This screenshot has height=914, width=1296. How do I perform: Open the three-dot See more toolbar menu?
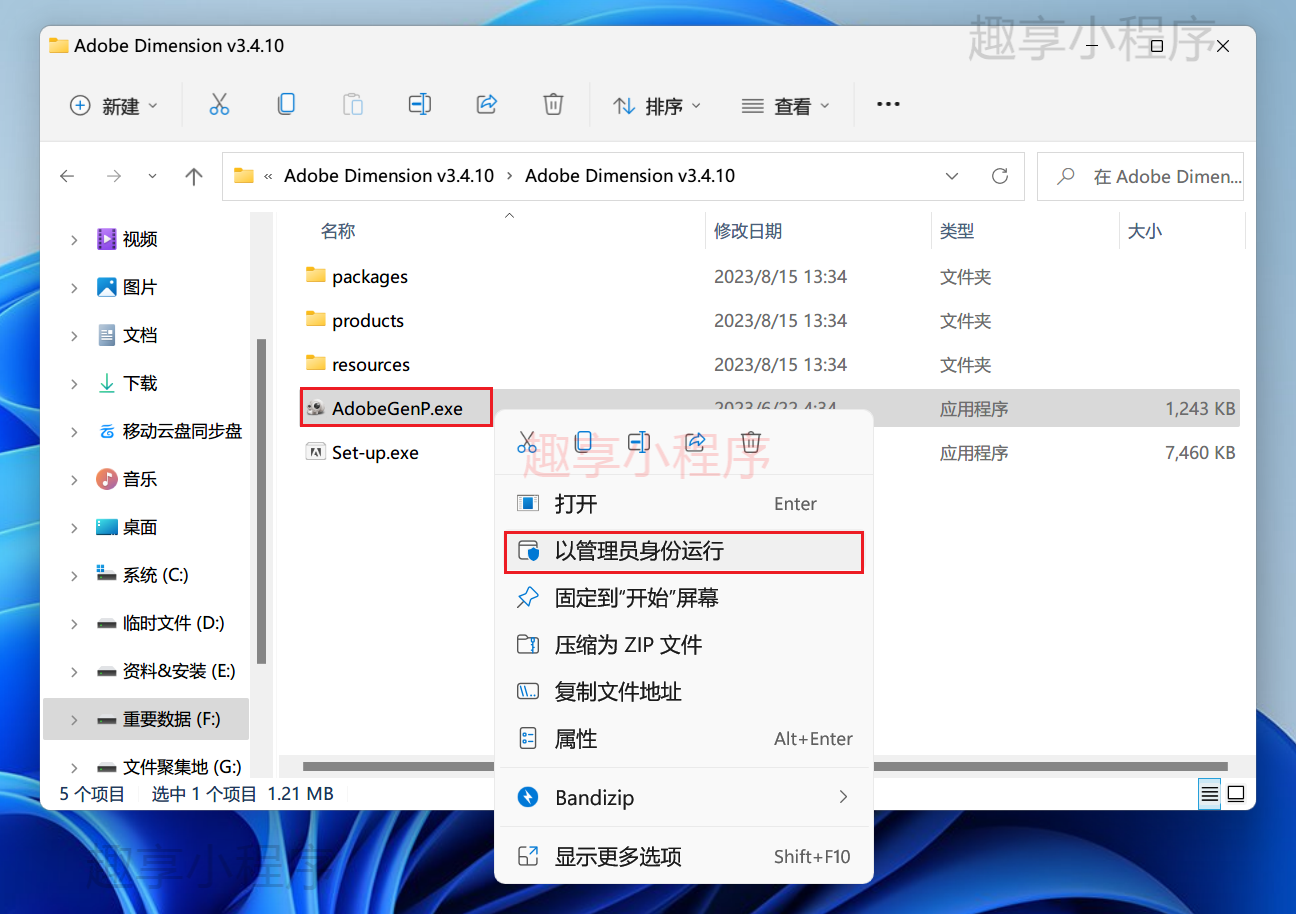(x=888, y=104)
